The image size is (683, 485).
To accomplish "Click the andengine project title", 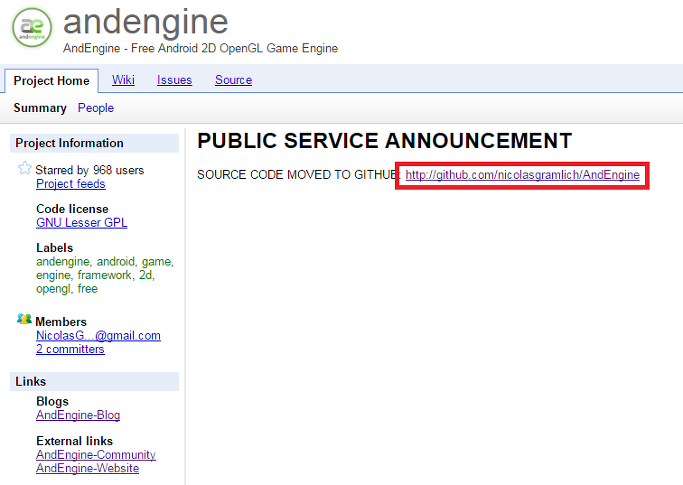I will click(145, 22).
